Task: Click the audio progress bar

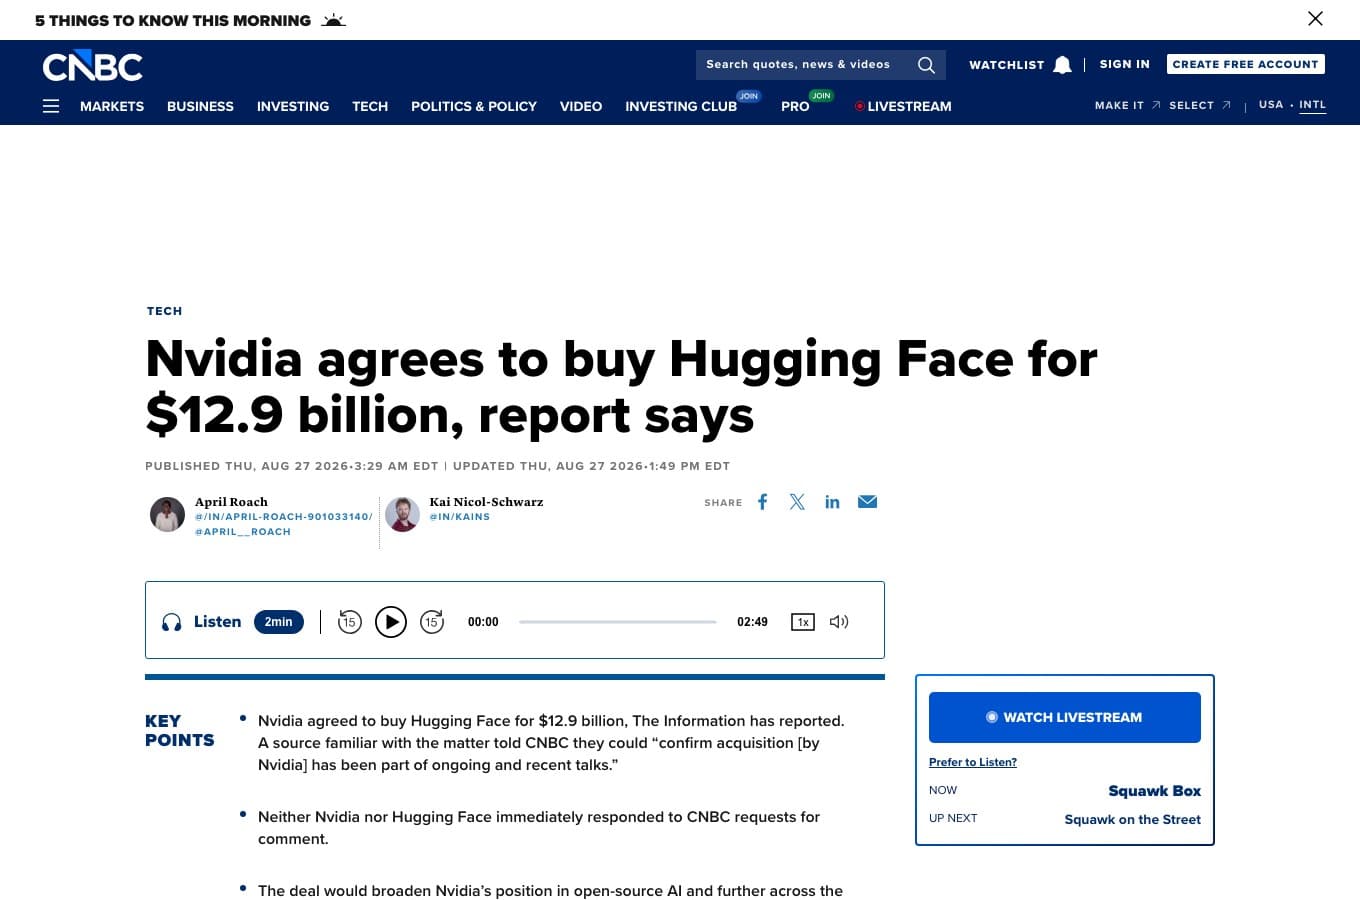Action: tap(618, 622)
